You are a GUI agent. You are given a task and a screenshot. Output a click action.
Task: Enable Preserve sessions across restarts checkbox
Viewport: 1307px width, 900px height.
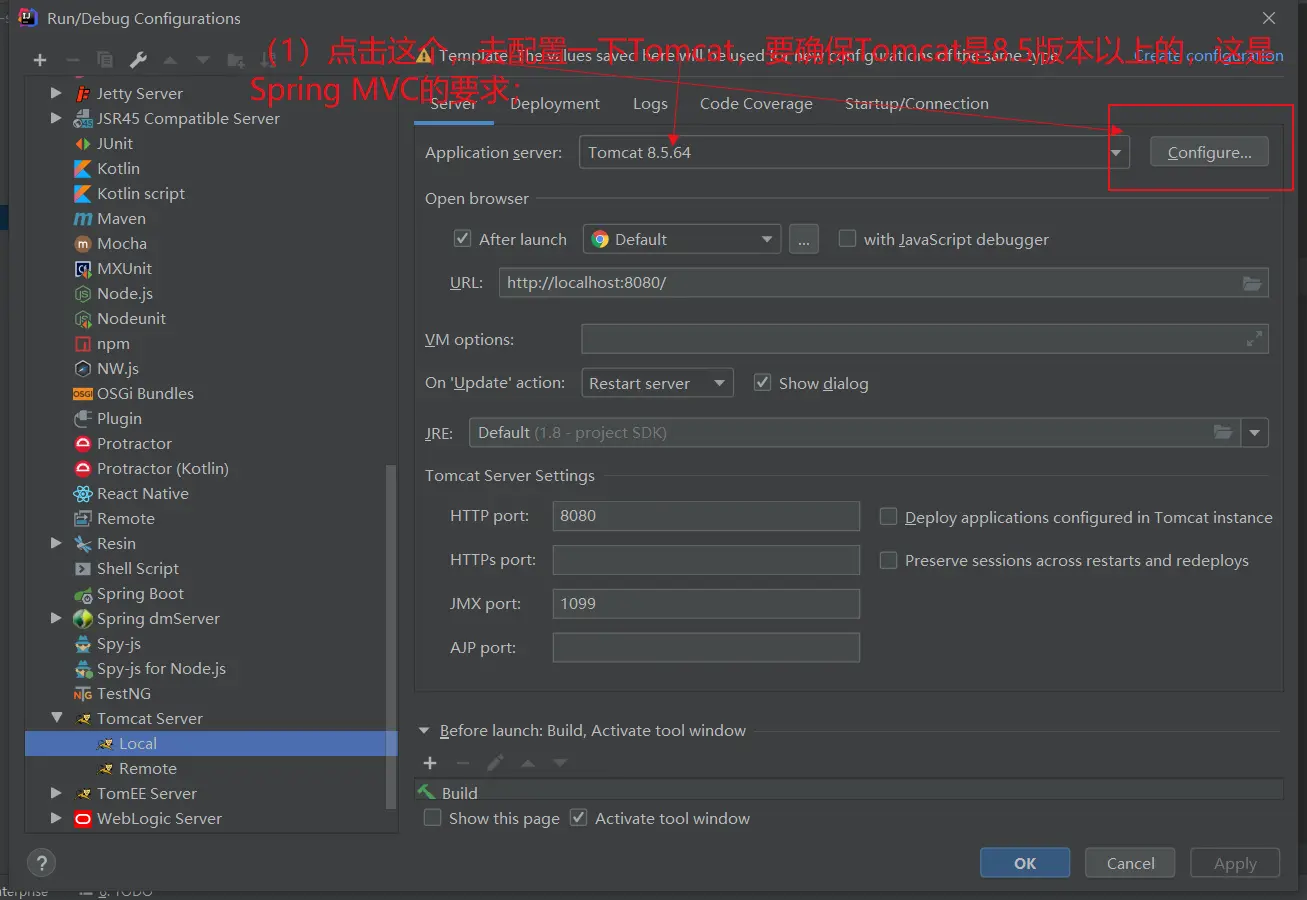tap(888, 561)
